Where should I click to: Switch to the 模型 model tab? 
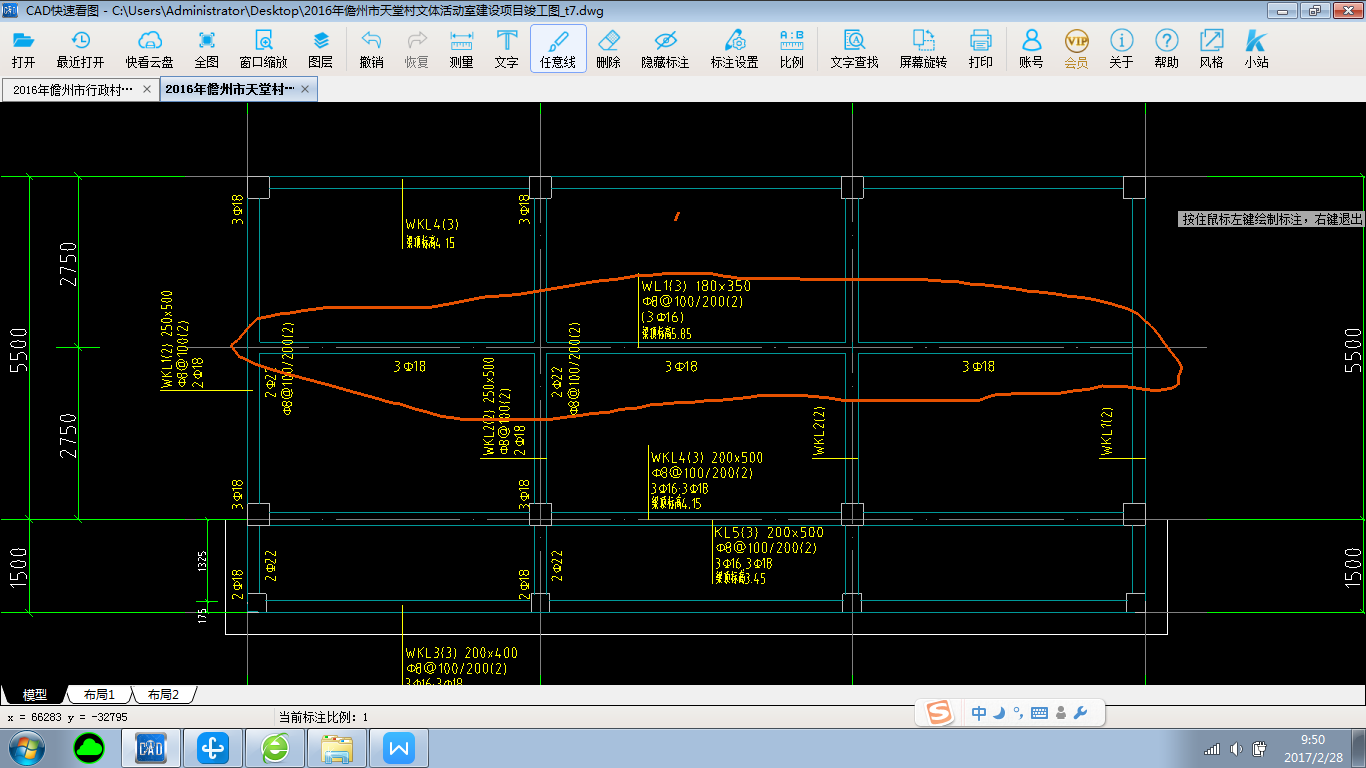tap(35, 694)
